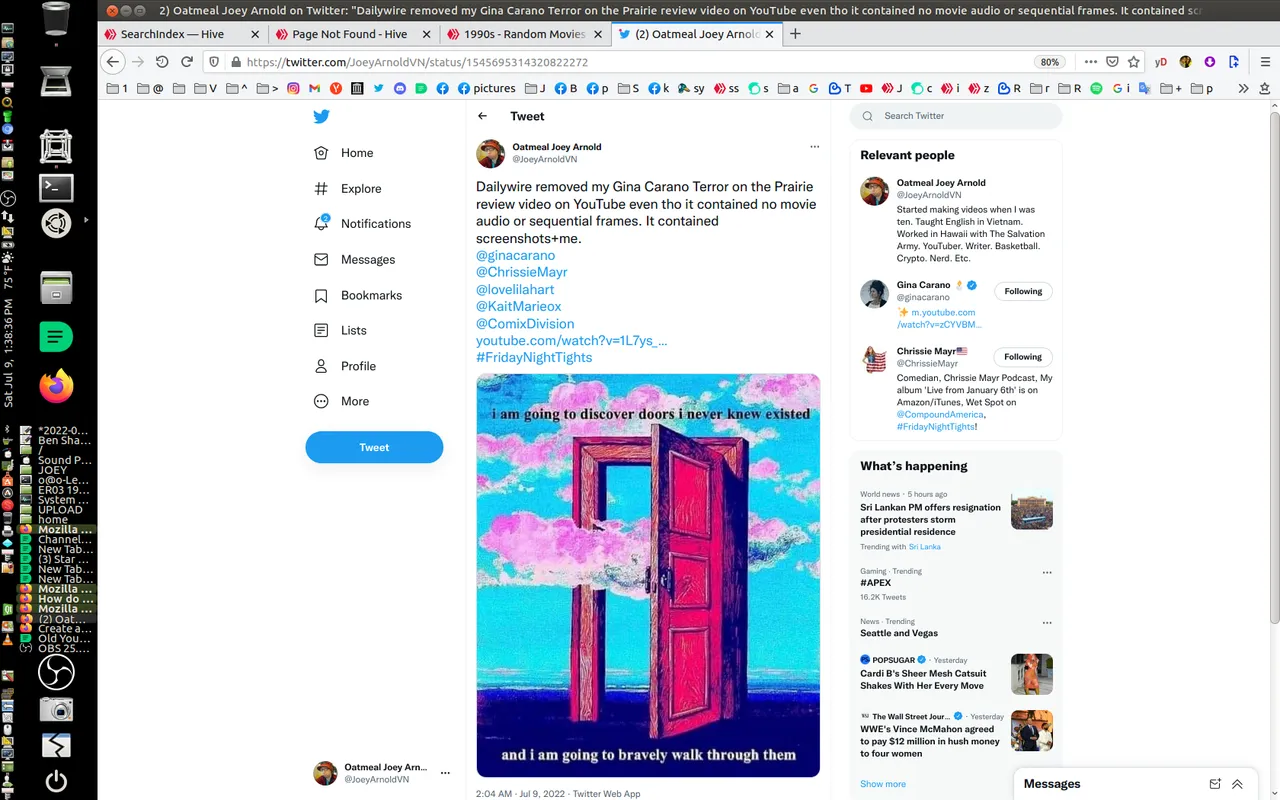Open options for Seattle and Vegas trend
The image size is (1280, 800).
click(1047, 623)
